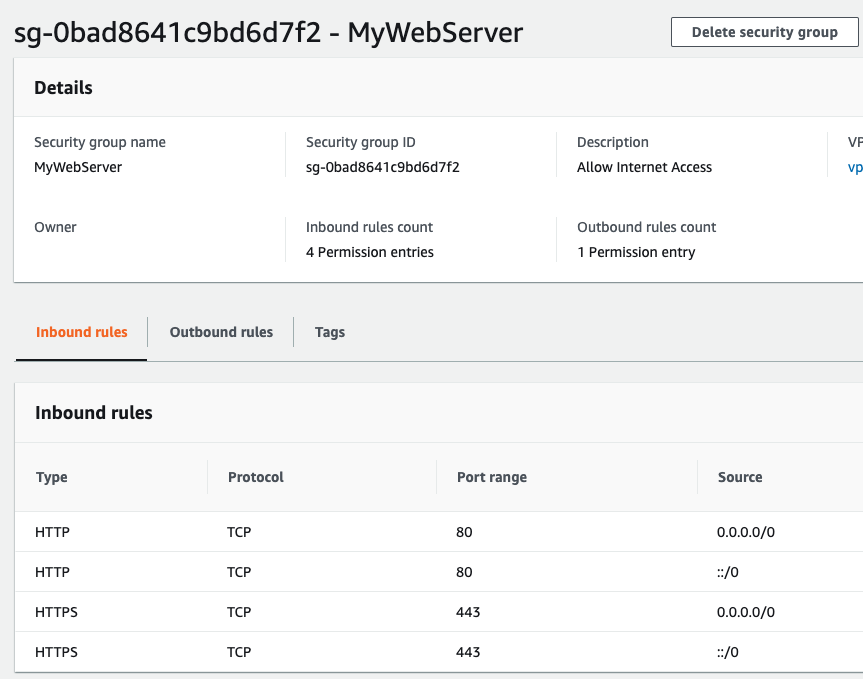Viewport: 863px width, 679px height.
Task: Click the 4 Permission entries inbound count
Action: [x=369, y=252]
